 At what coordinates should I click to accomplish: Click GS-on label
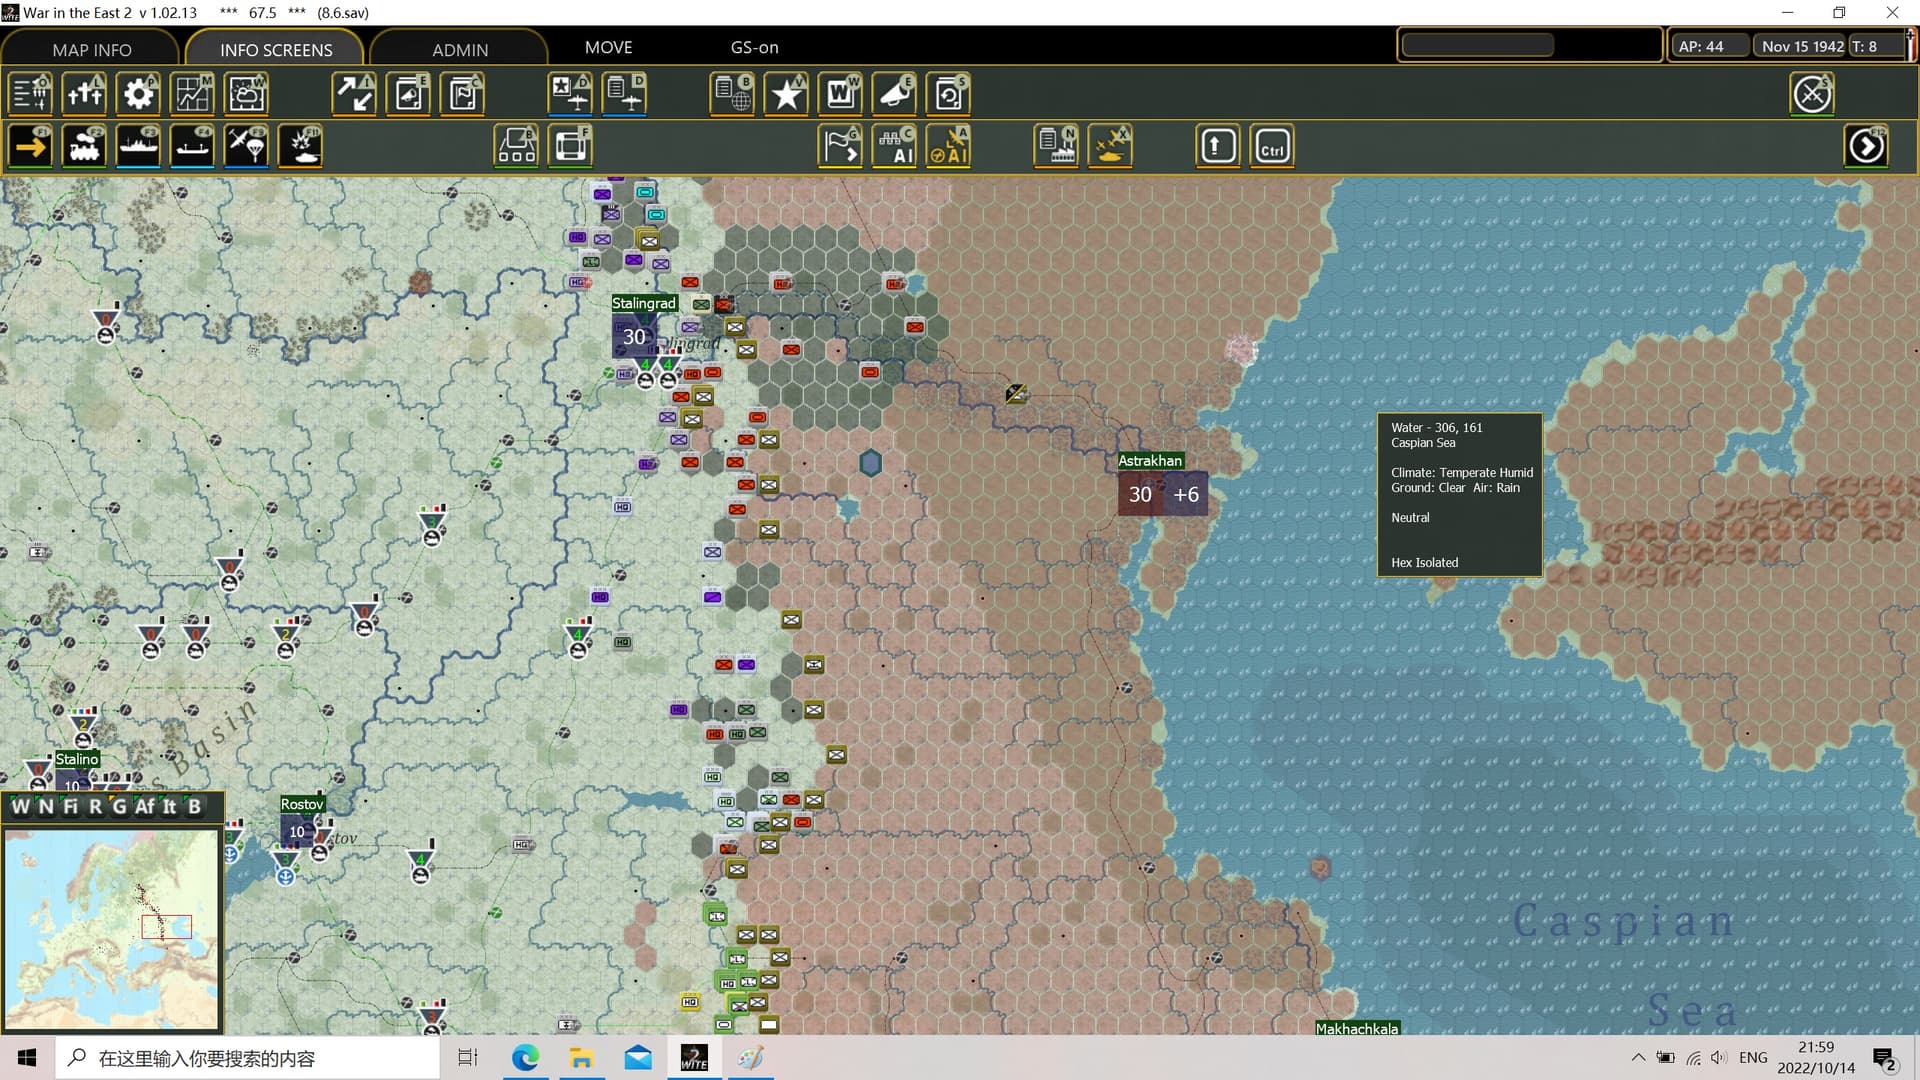[x=754, y=47]
